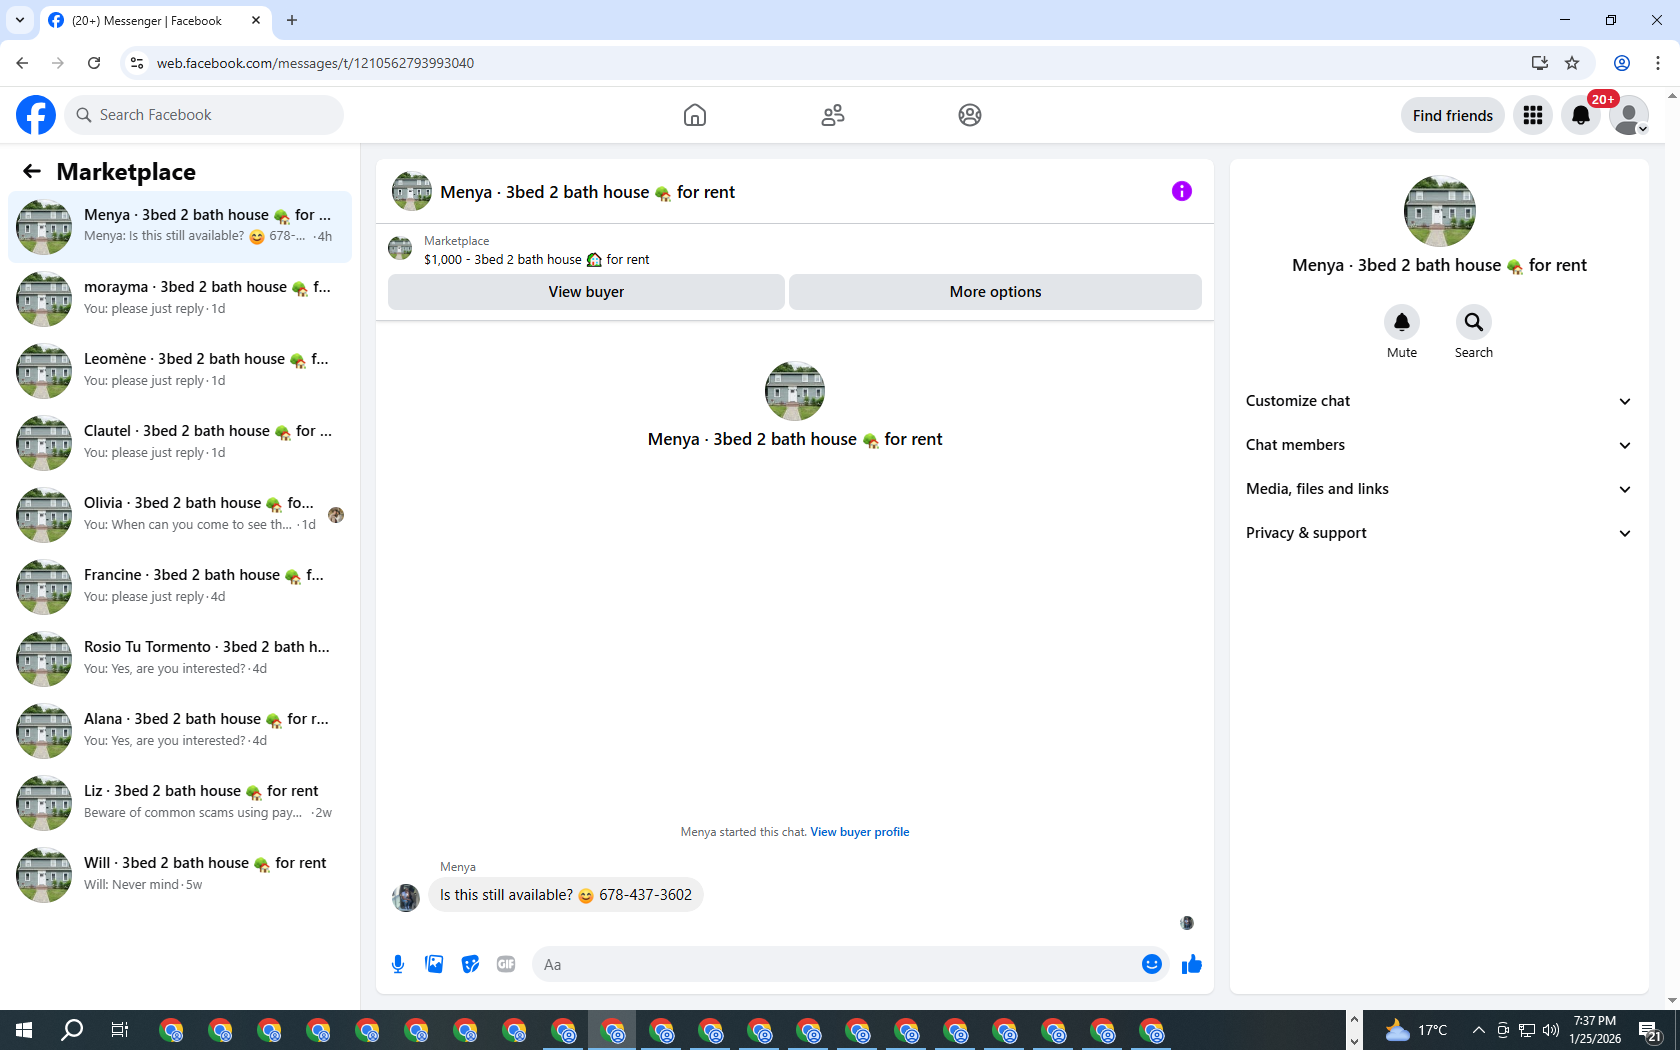Go back from Marketplace with arrow icon
This screenshot has width=1680, height=1050.
coord(32,171)
